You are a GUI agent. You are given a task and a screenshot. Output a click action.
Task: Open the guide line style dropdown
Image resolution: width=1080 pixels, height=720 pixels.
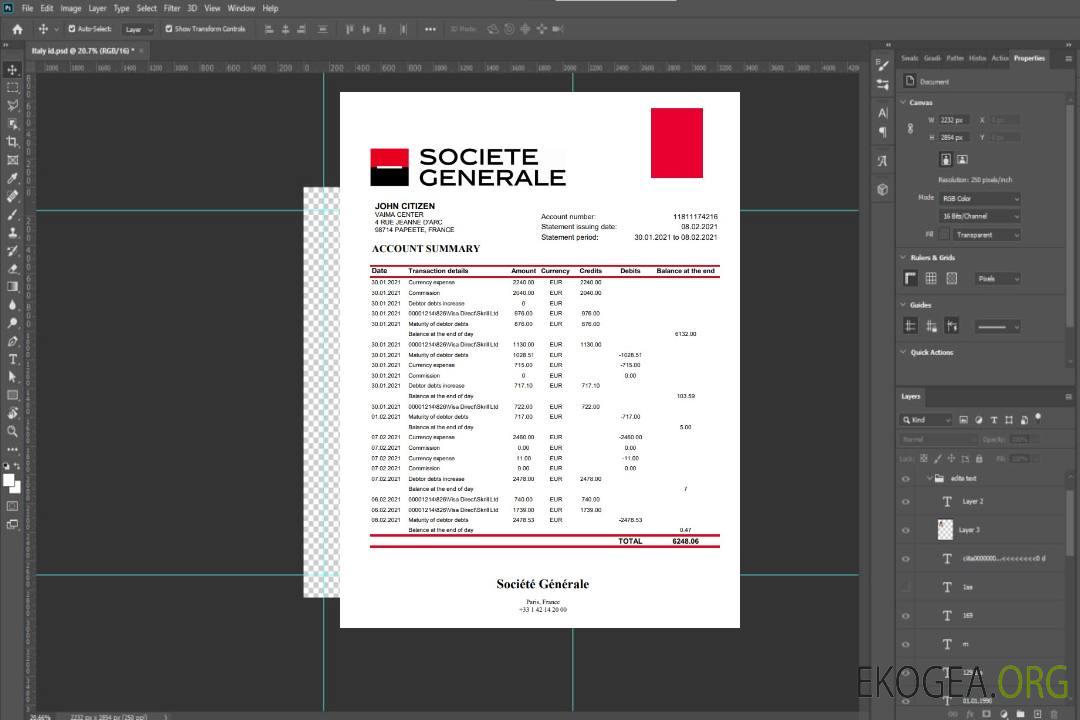(x=998, y=327)
